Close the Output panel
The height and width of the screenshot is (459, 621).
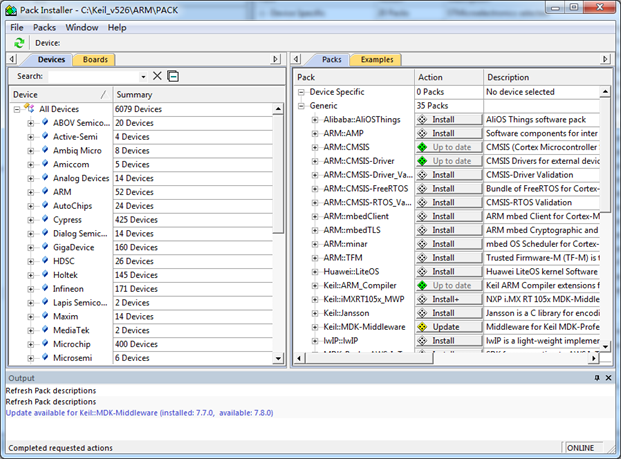pos(609,378)
